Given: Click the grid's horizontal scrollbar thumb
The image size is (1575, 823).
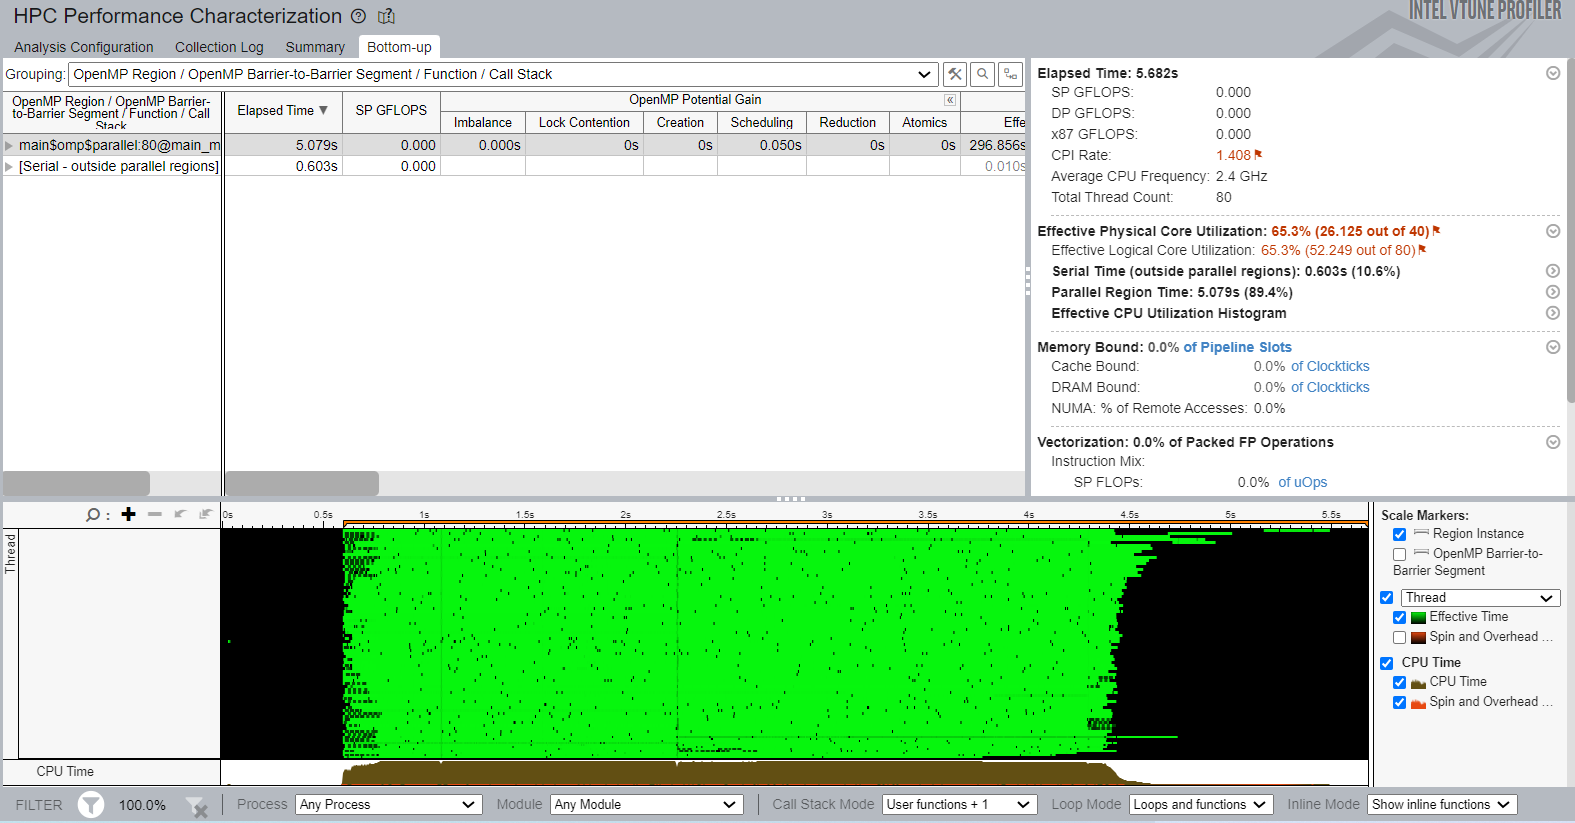Looking at the screenshot, I should coord(302,483).
